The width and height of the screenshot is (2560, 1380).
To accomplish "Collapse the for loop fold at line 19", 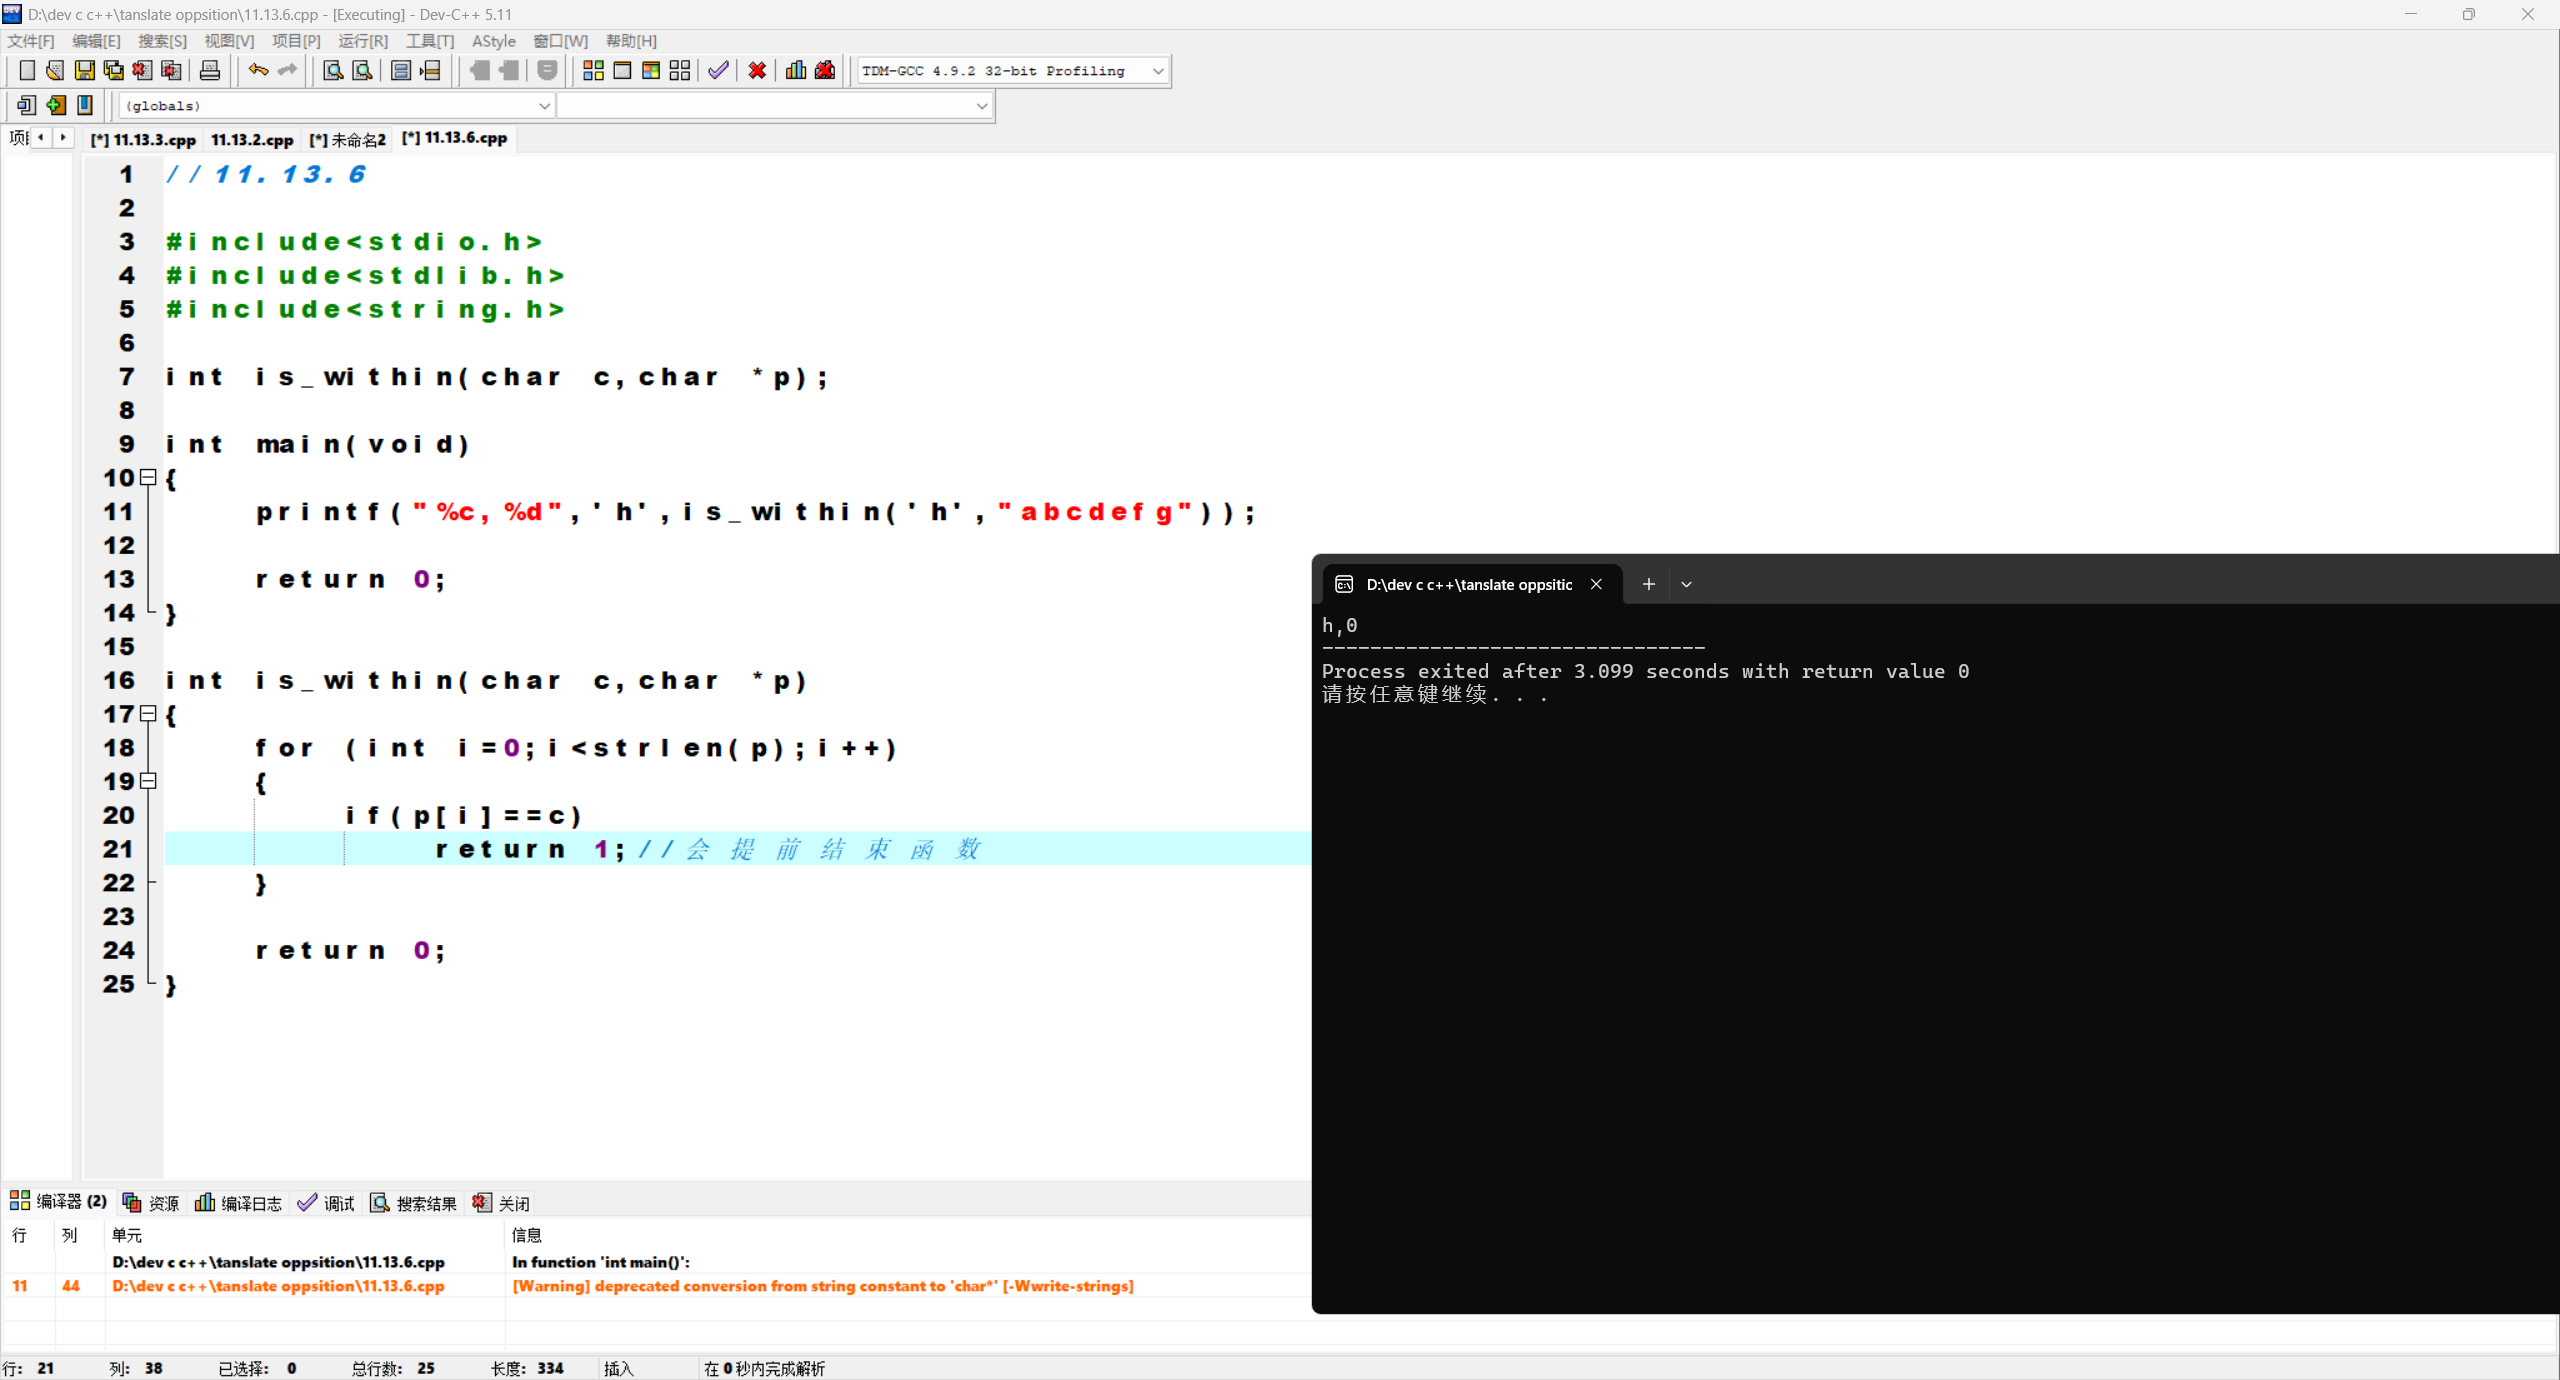I will (148, 781).
